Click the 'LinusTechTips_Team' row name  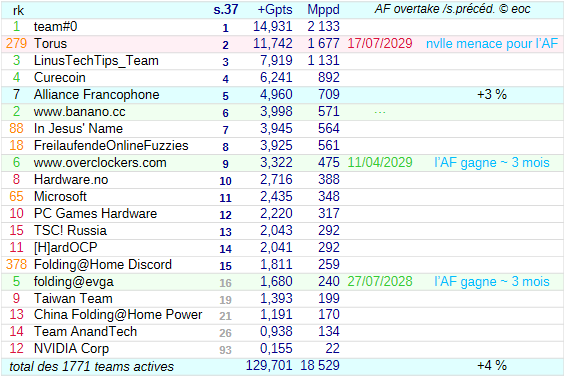pyautogui.click(x=96, y=61)
